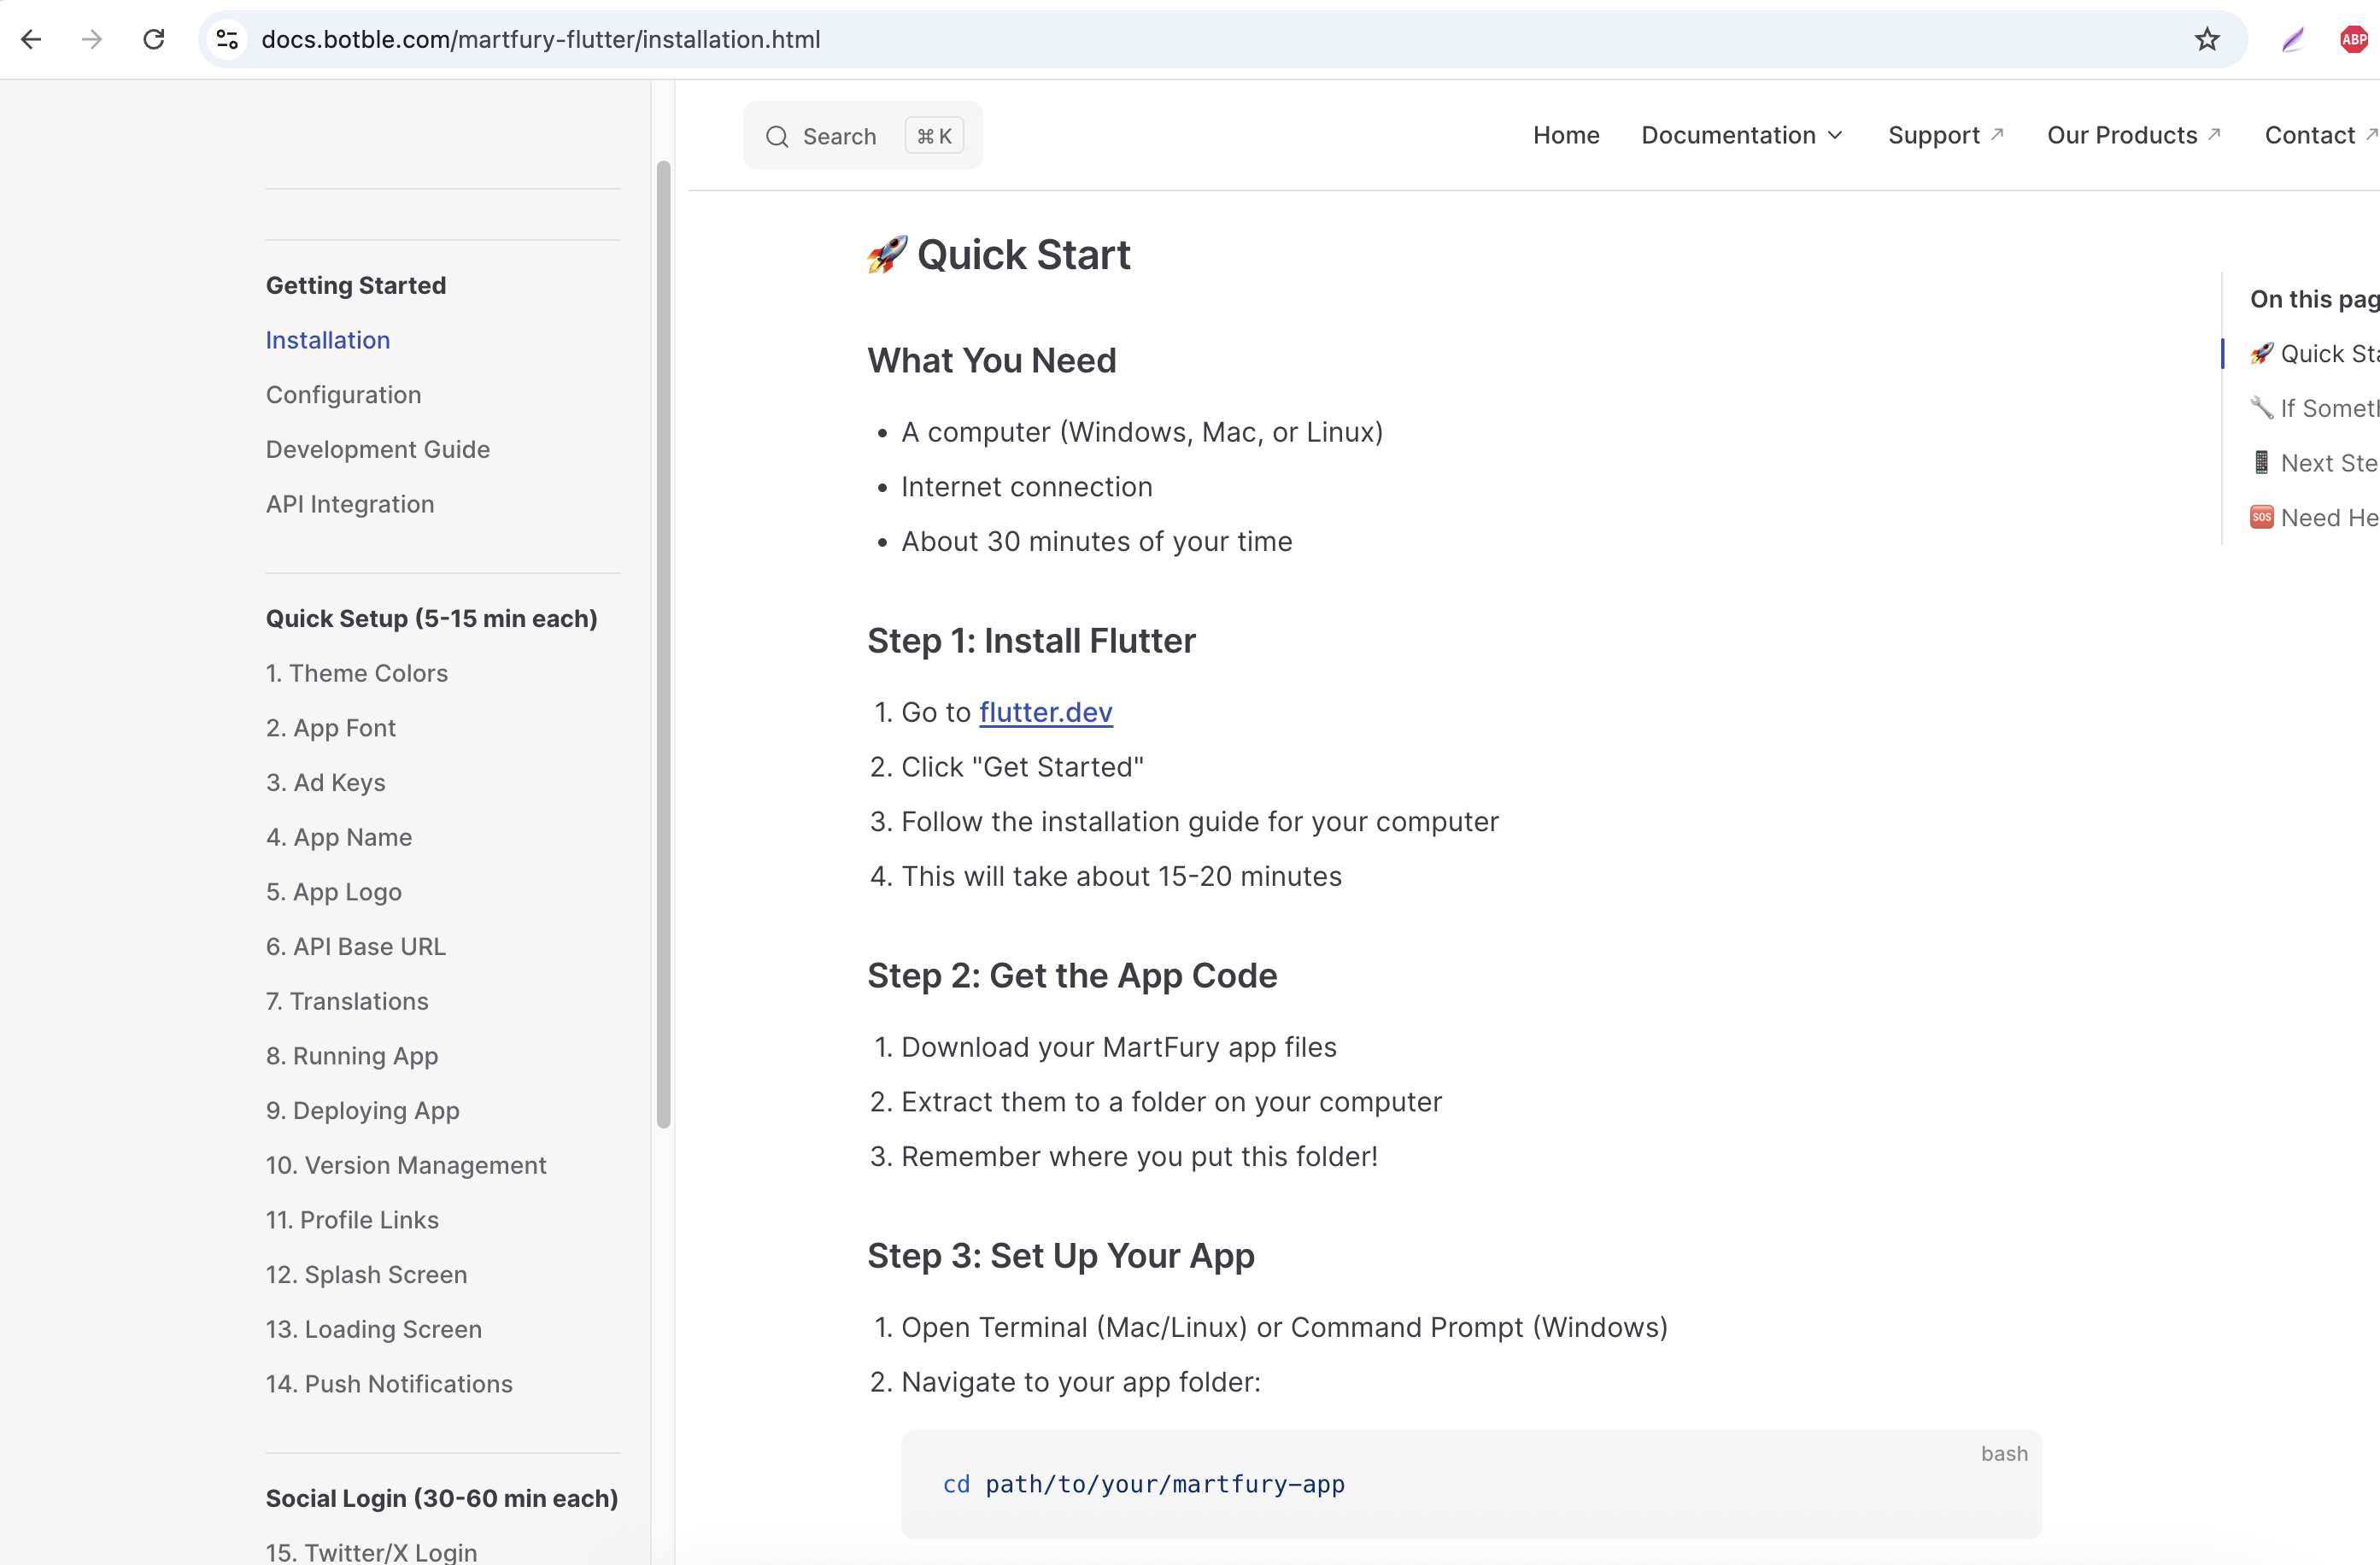Open the Support external link
Screen dimensions: 2380x1565
pyautogui.click(x=1945, y=135)
